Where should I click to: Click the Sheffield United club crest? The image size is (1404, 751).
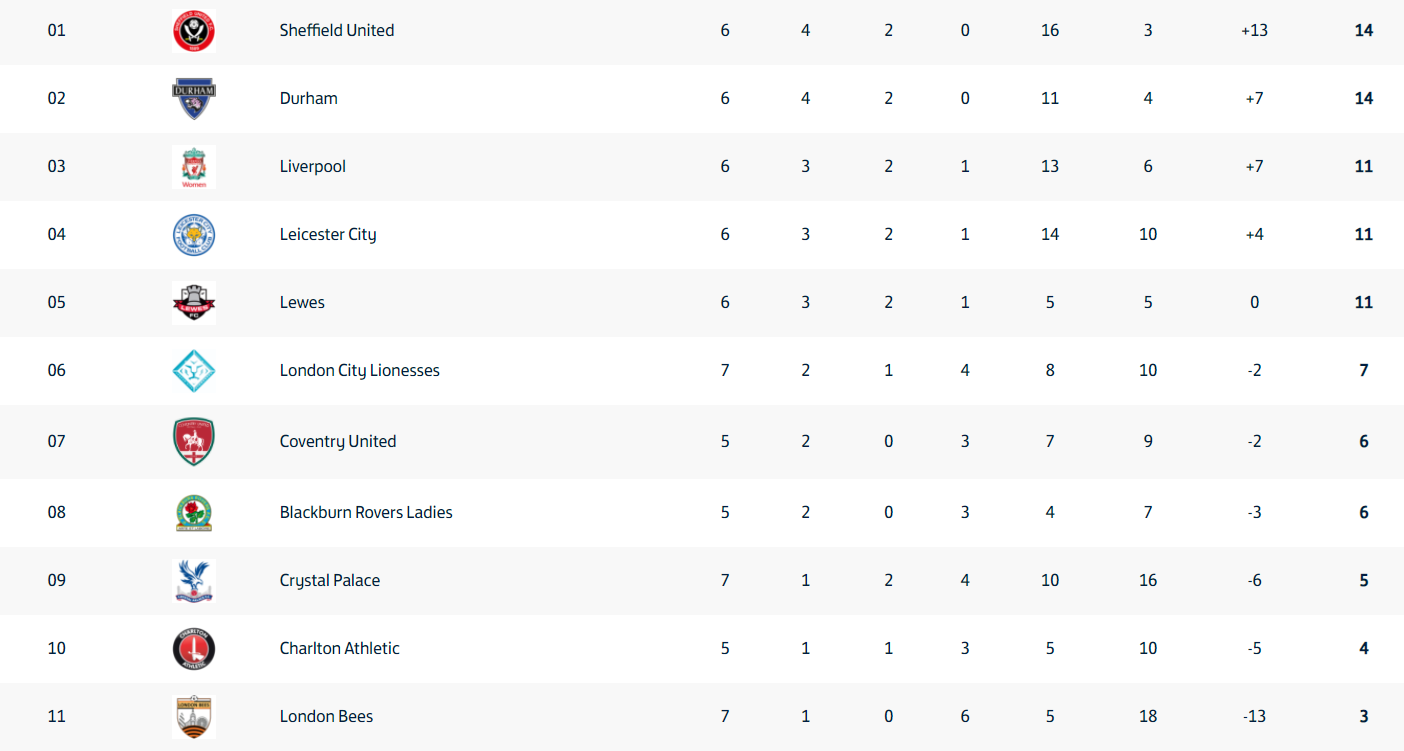[x=193, y=30]
